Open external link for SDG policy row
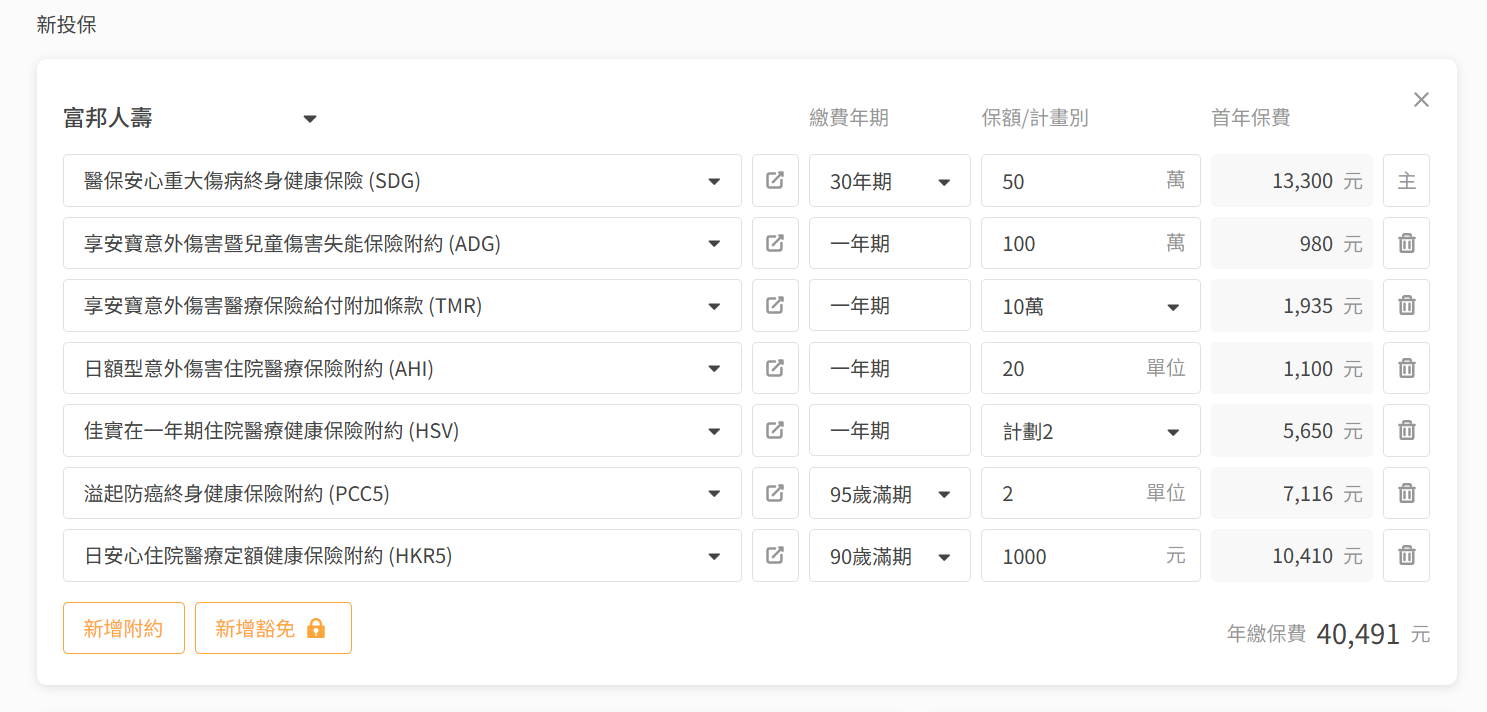 click(x=775, y=181)
